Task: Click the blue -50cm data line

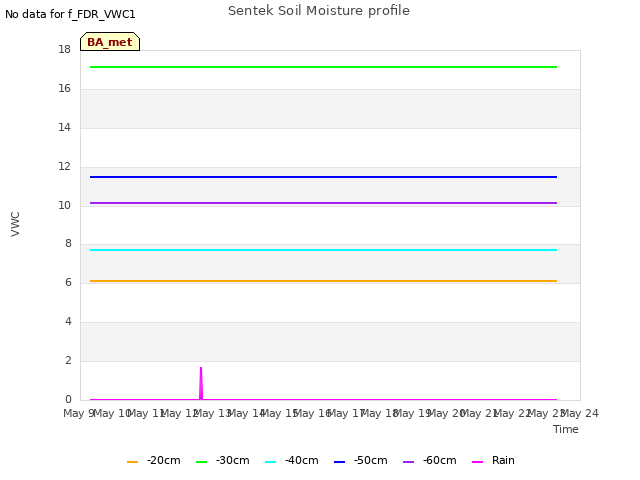Action: (323, 177)
